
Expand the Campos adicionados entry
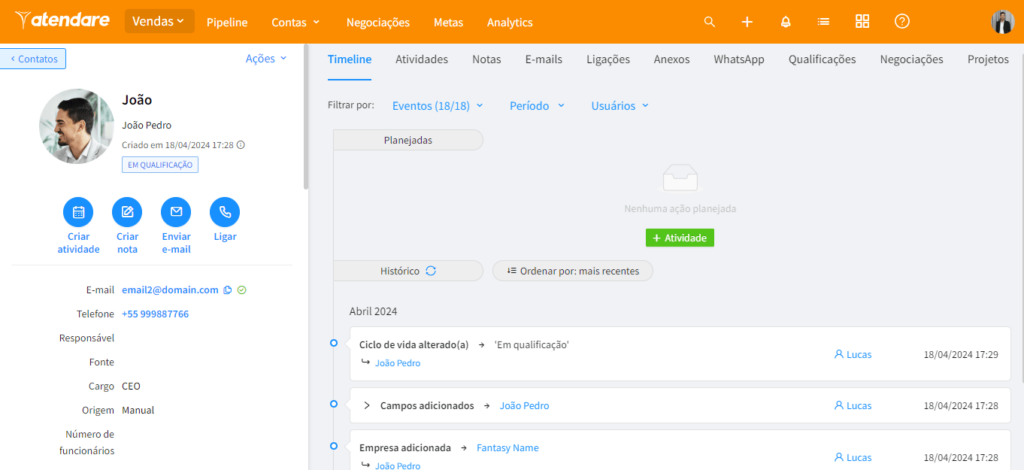click(x=367, y=405)
